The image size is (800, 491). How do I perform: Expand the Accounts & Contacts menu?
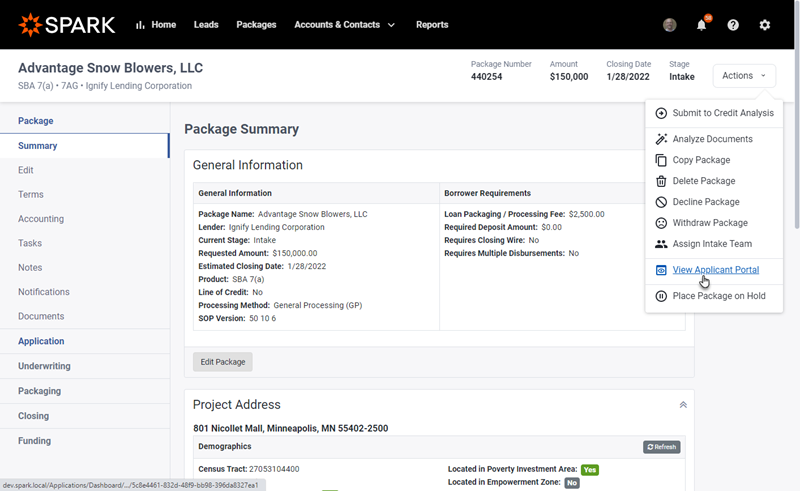[344, 24]
